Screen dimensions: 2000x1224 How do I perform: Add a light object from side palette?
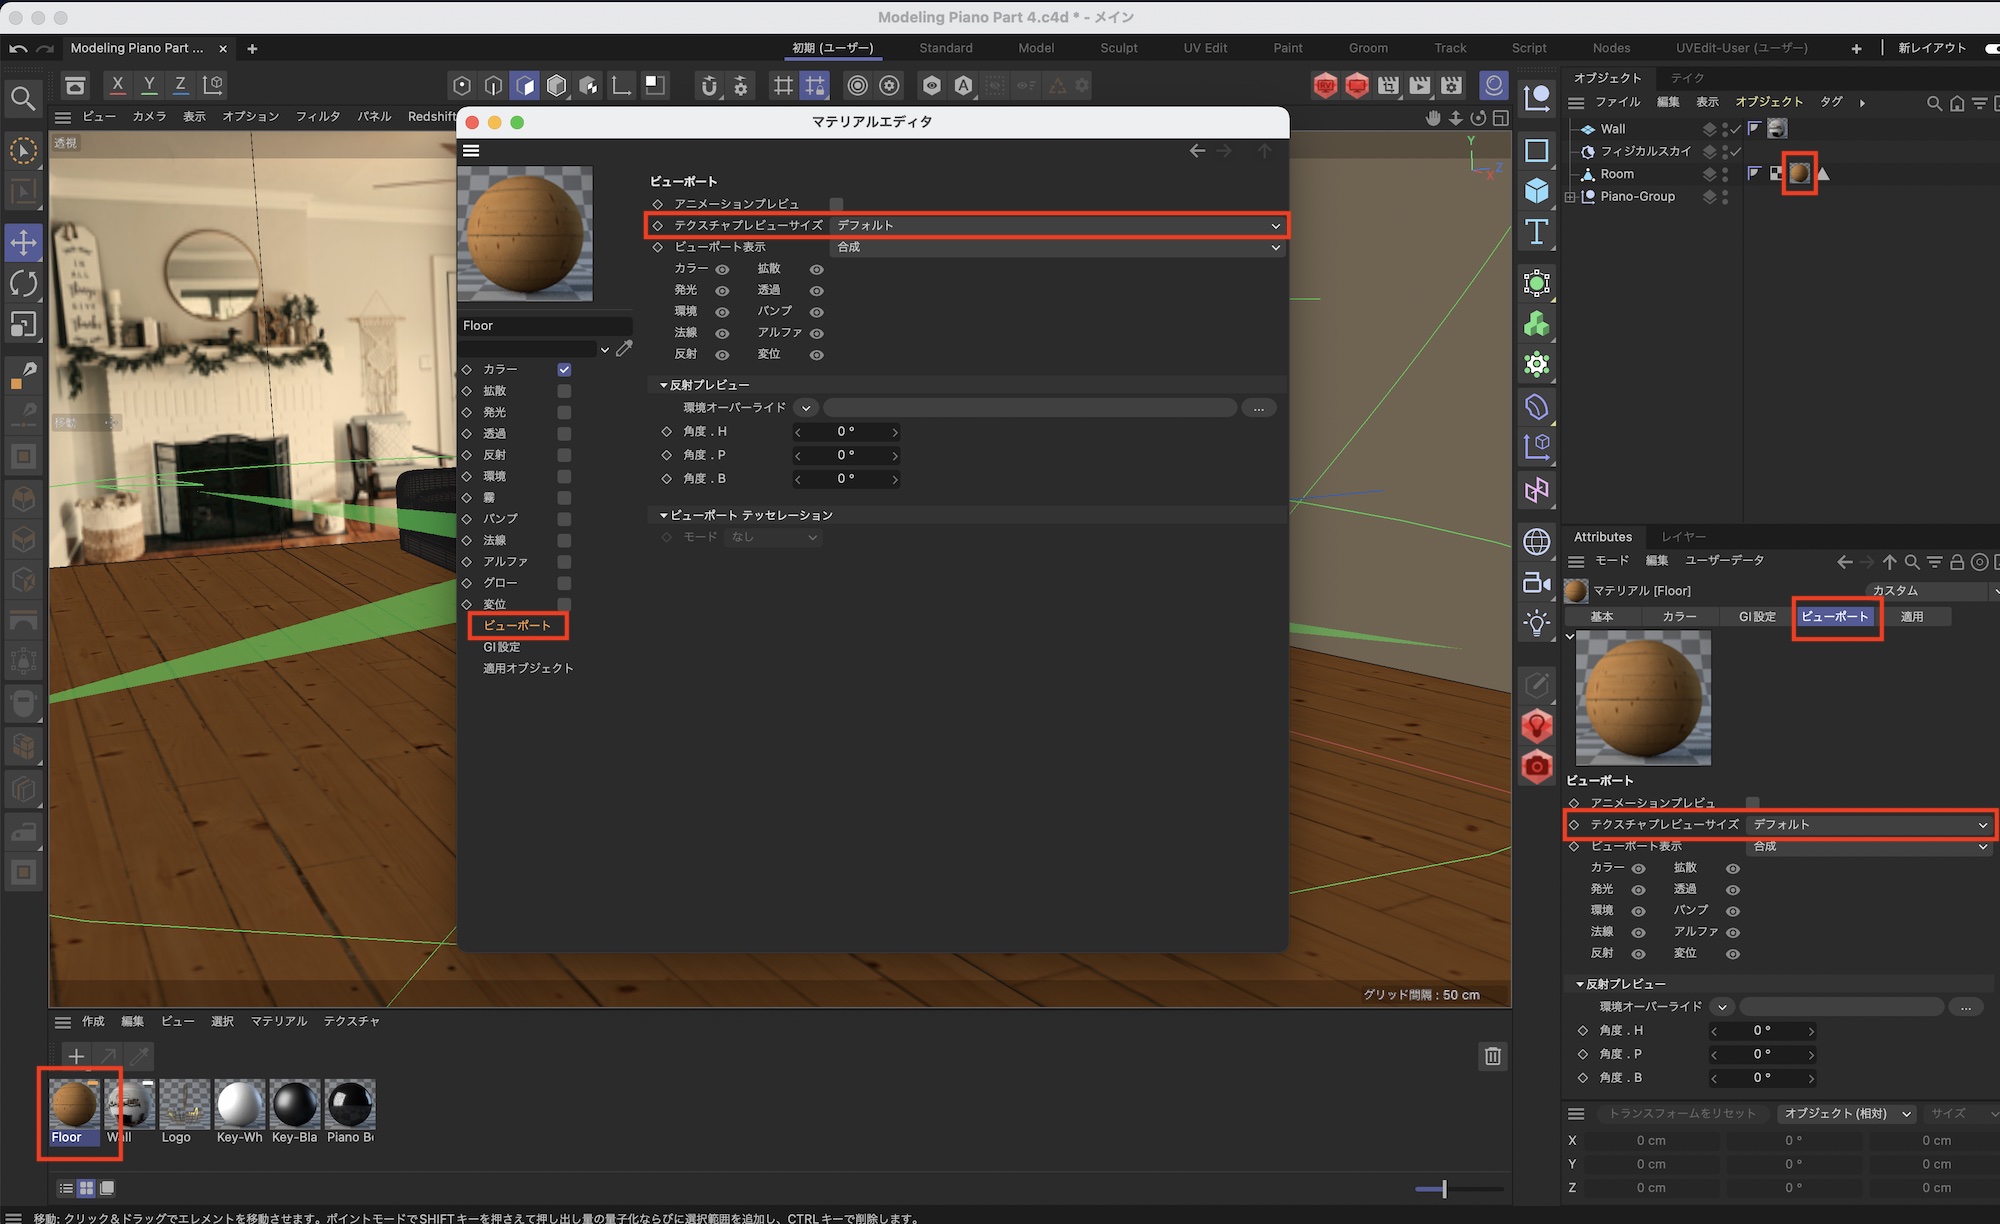(1536, 624)
